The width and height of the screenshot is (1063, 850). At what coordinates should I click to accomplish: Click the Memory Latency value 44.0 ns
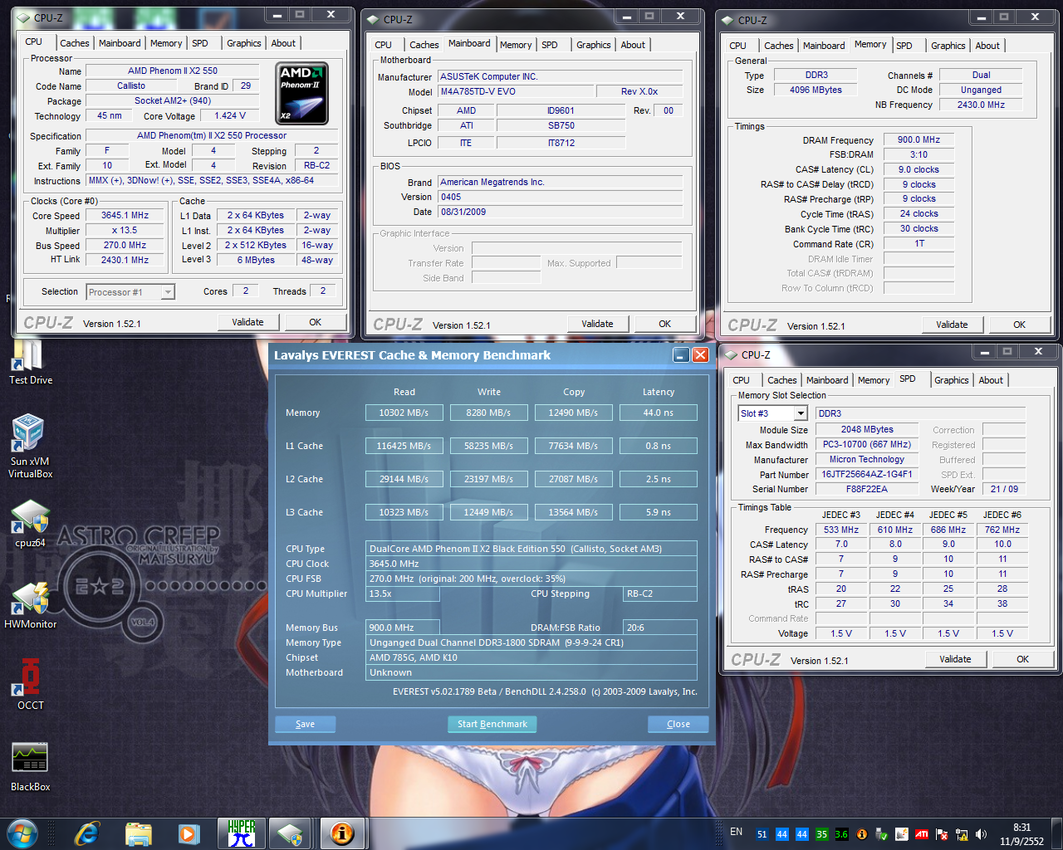(658, 413)
